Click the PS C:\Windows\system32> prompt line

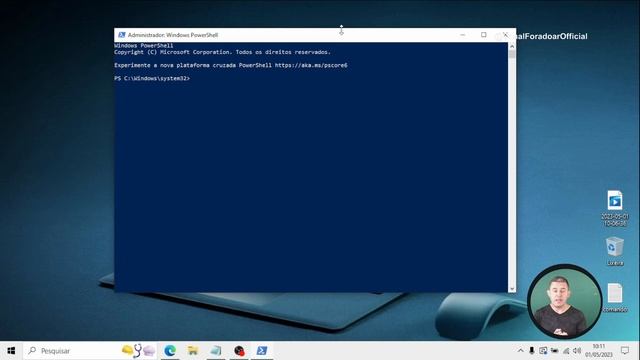pos(152,78)
